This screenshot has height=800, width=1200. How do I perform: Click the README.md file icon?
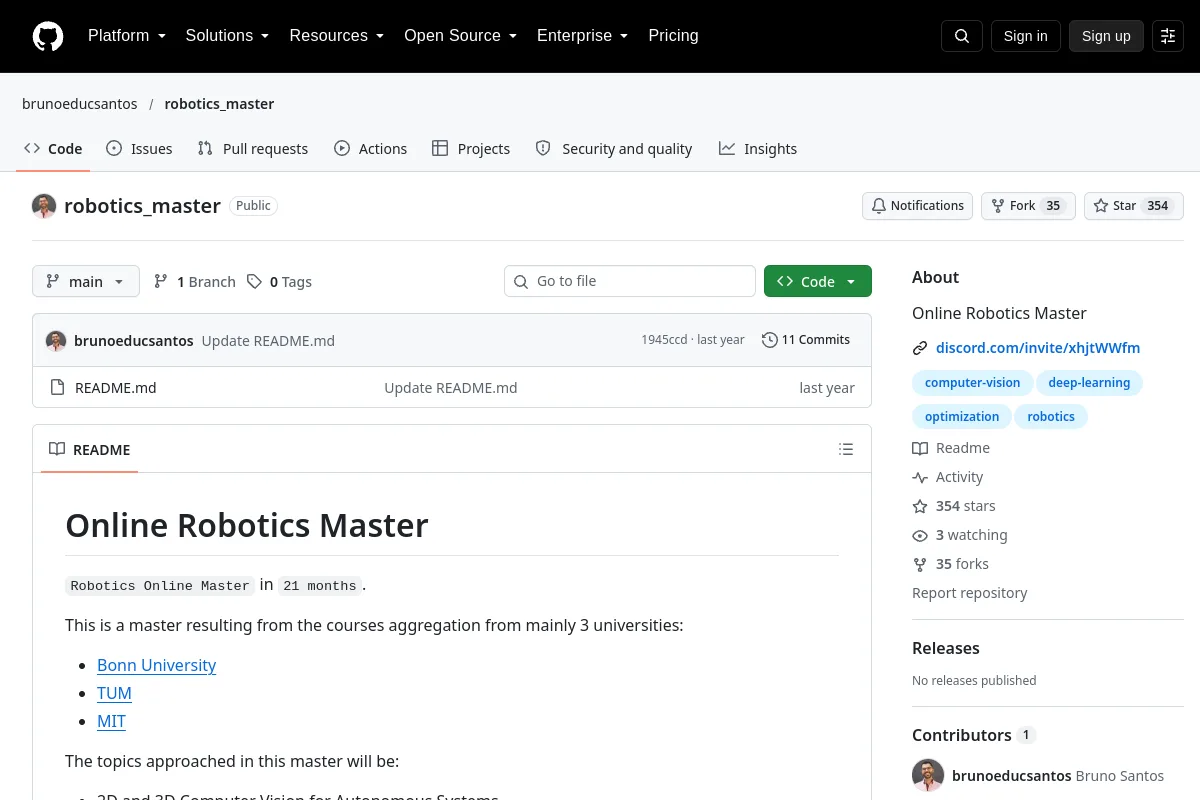[57, 388]
